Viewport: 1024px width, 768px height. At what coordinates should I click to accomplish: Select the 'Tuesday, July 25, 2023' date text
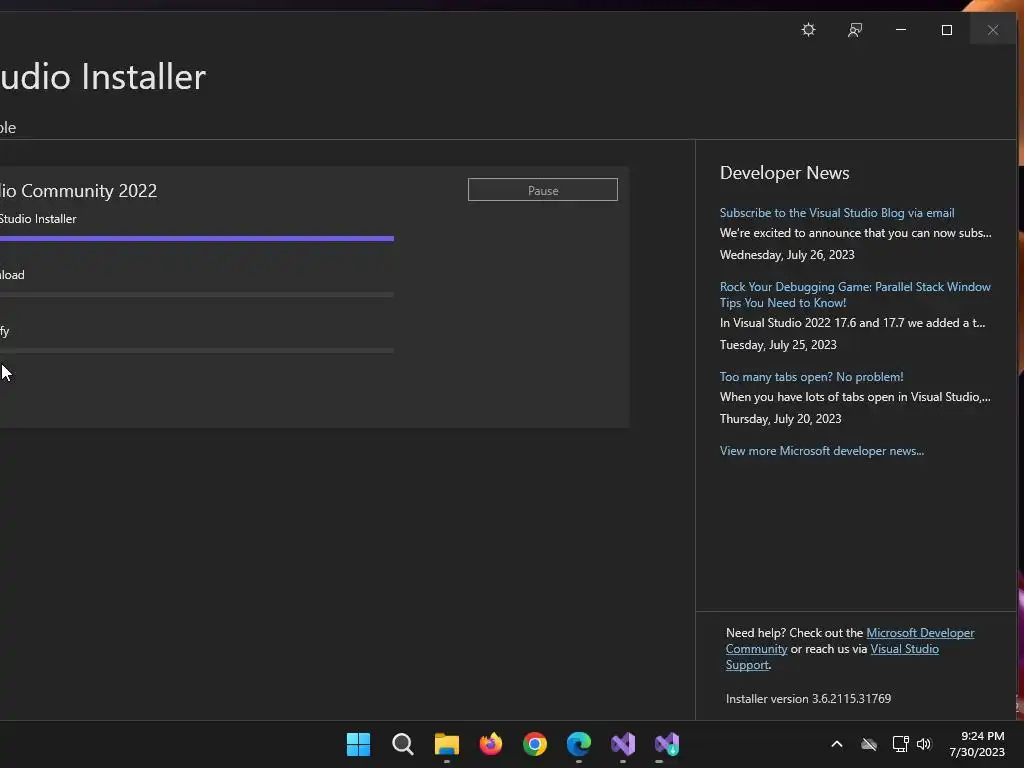[778, 345]
